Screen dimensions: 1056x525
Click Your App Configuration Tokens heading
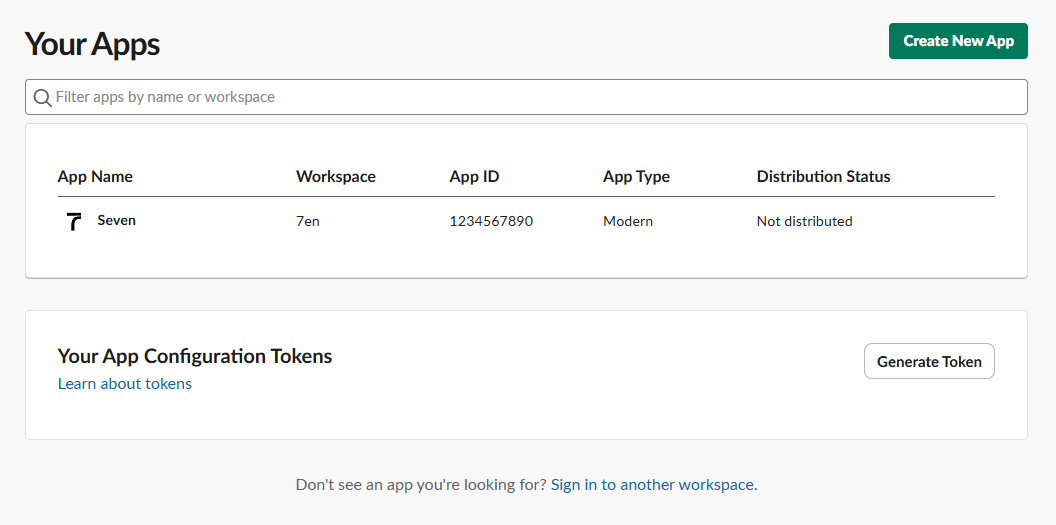[x=195, y=356]
